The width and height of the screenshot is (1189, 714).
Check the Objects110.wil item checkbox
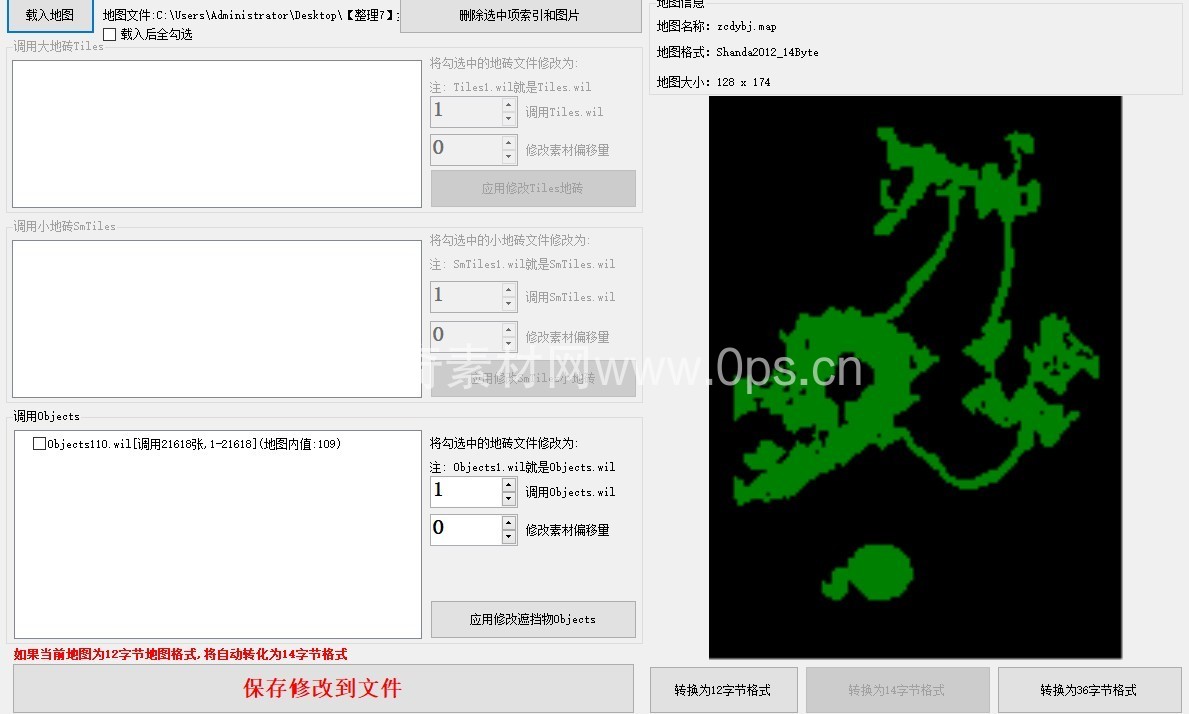[40, 444]
